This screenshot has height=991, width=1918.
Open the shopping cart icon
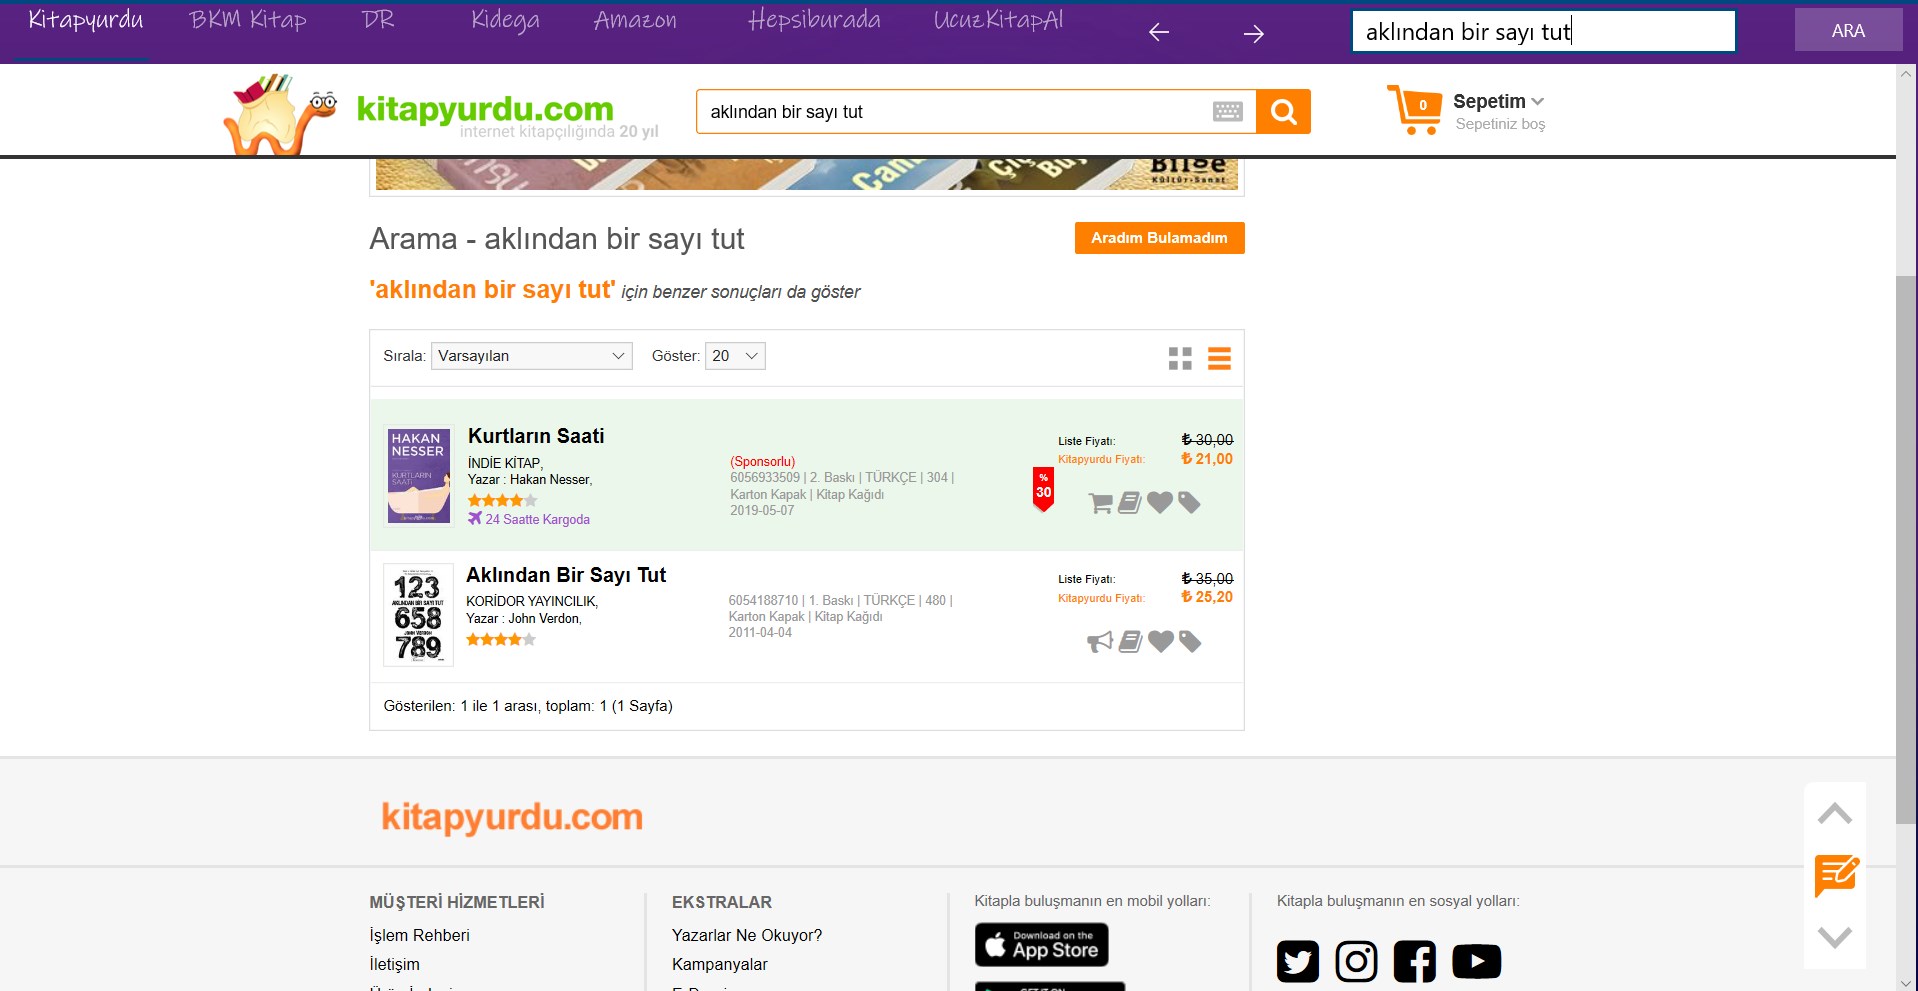[1414, 110]
